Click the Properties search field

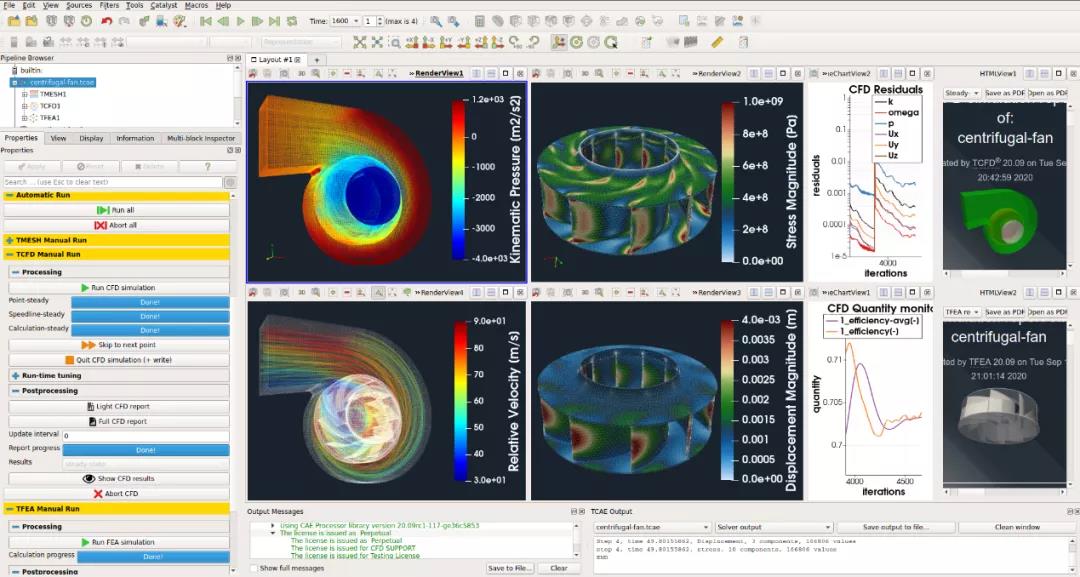click(x=113, y=182)
